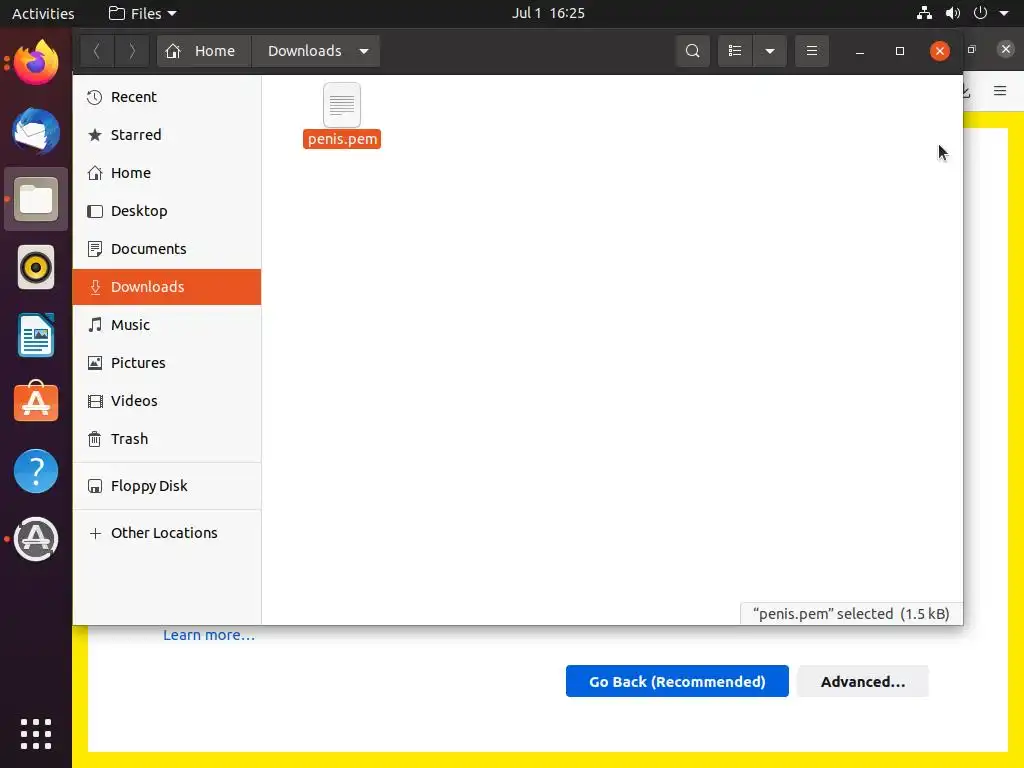The height and width of the screenshot is (768, 1024).
Task: Click the Activities button
Action: [43, 13]
